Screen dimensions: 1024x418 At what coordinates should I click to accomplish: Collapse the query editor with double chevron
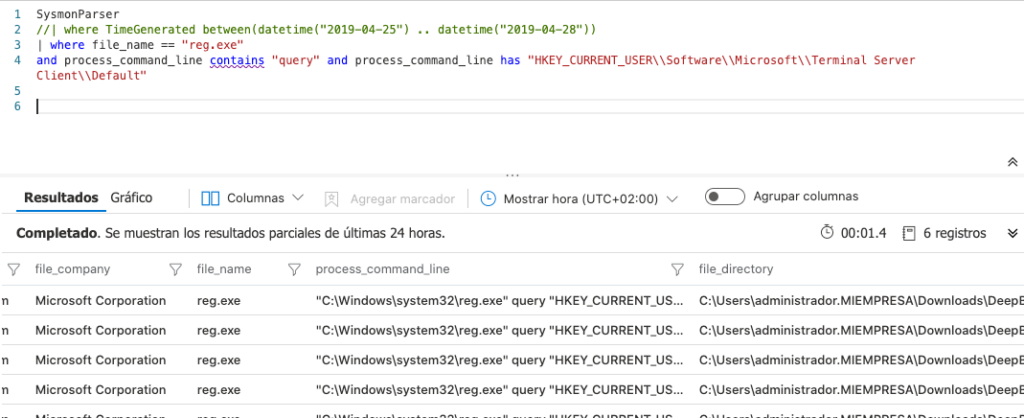click(1012, 162)
